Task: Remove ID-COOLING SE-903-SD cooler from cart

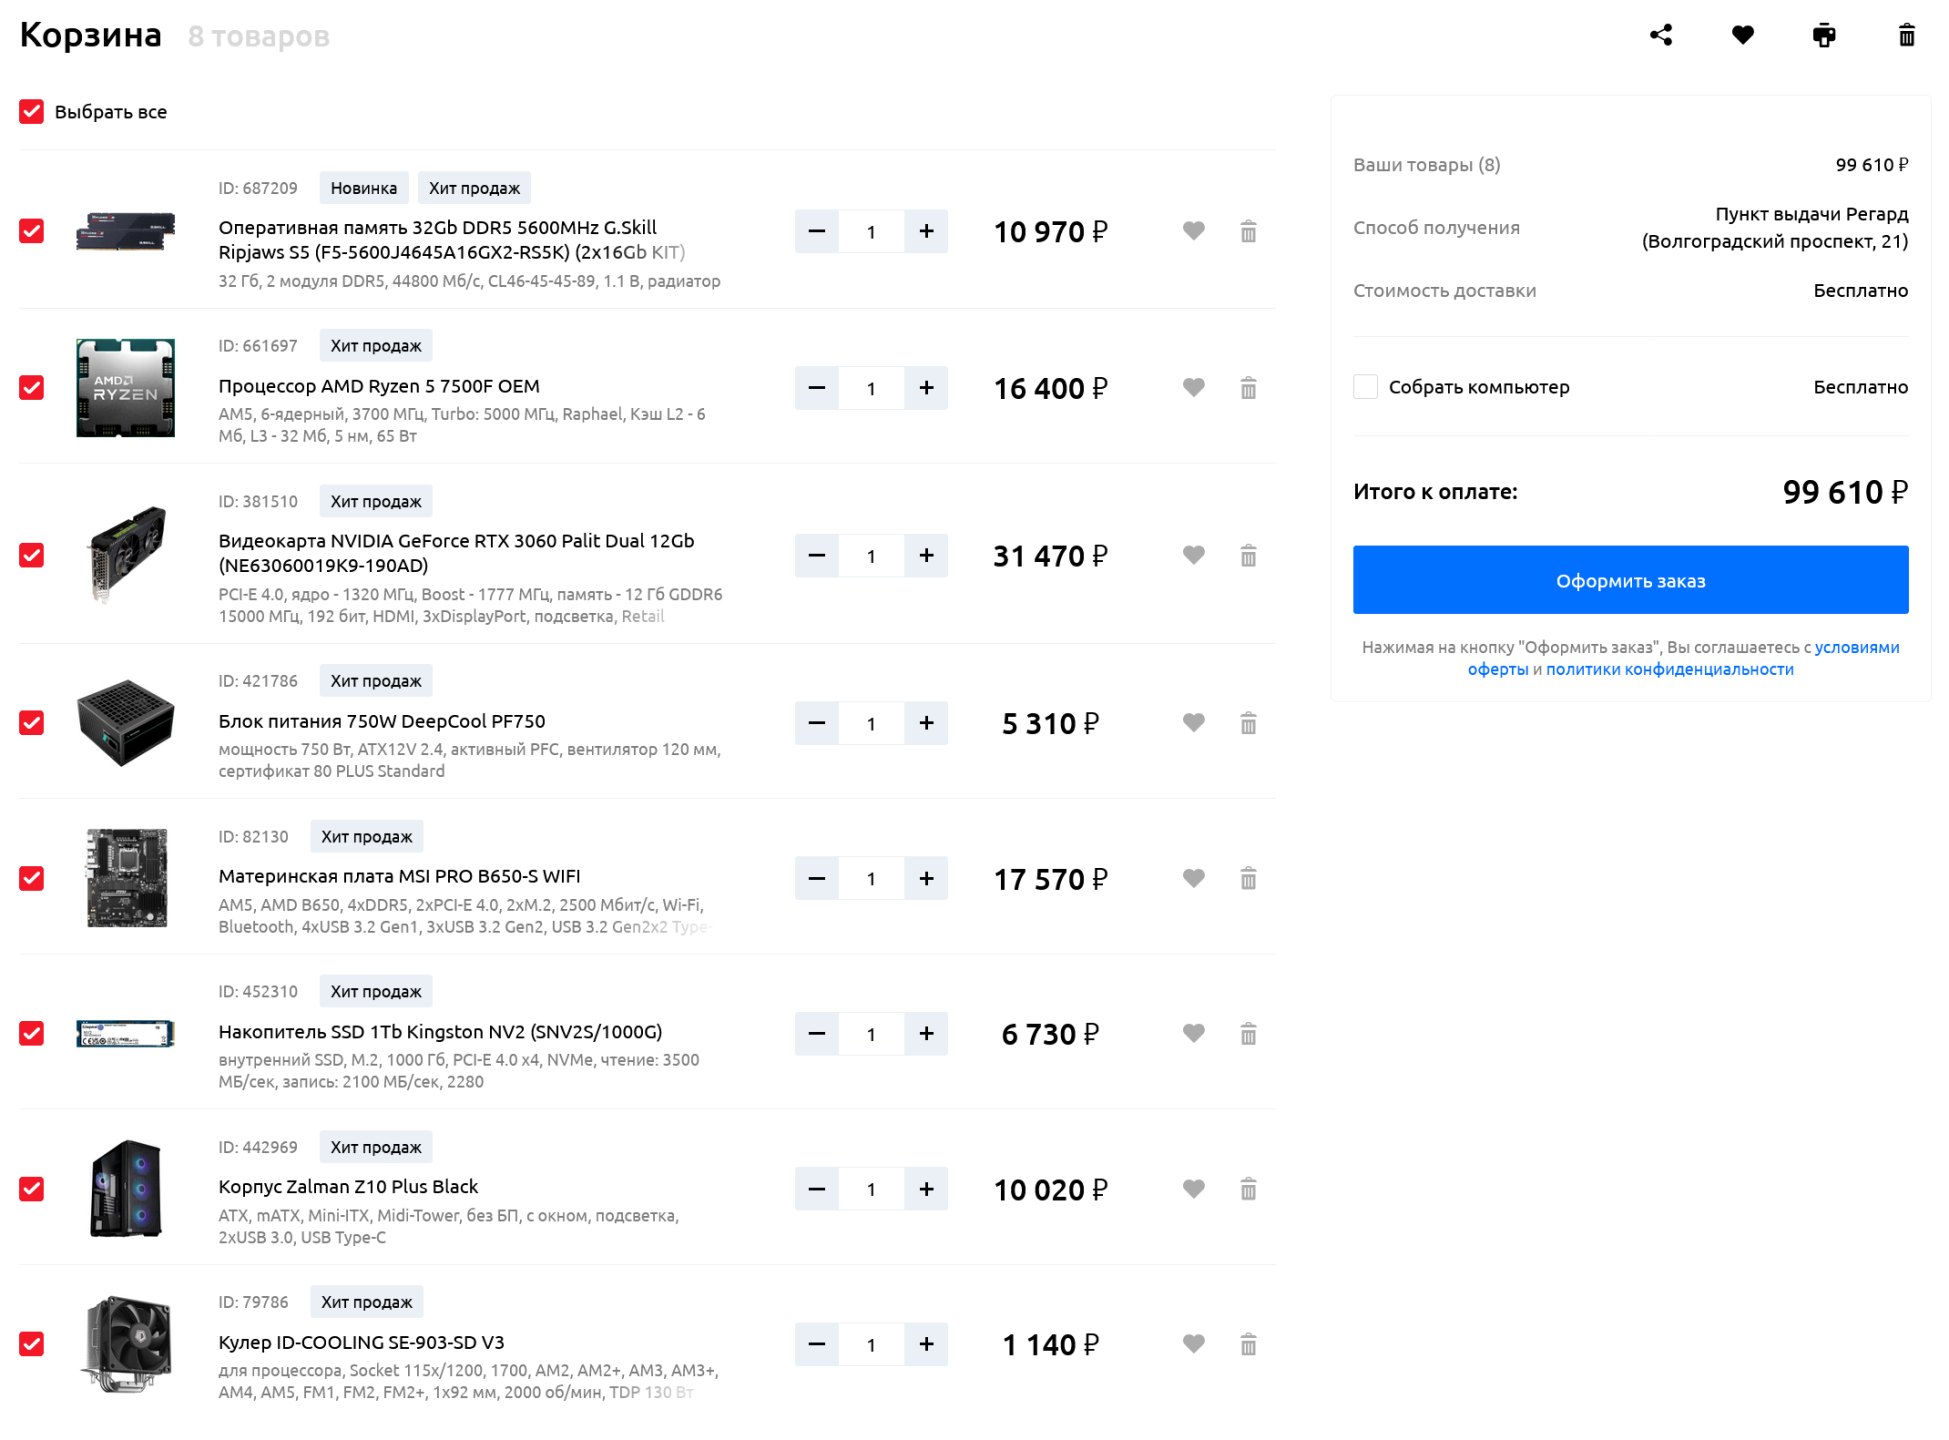Action: click(1248, 1345)
